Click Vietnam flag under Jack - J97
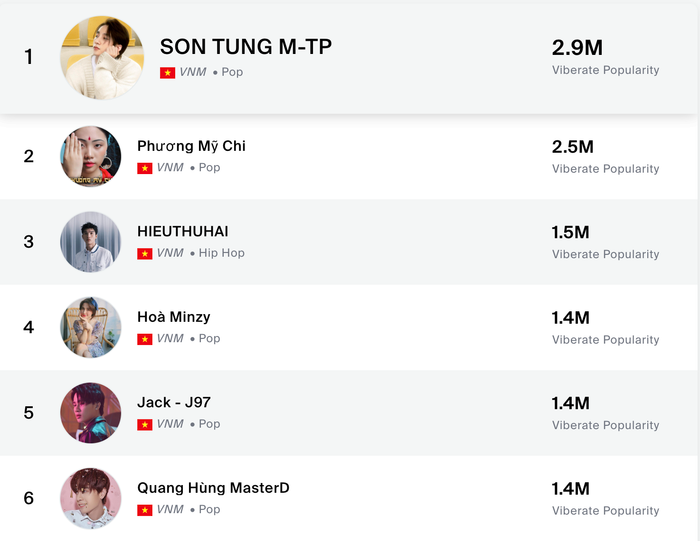The height and width of the screenshot is (541, 700). coord(145,425)
